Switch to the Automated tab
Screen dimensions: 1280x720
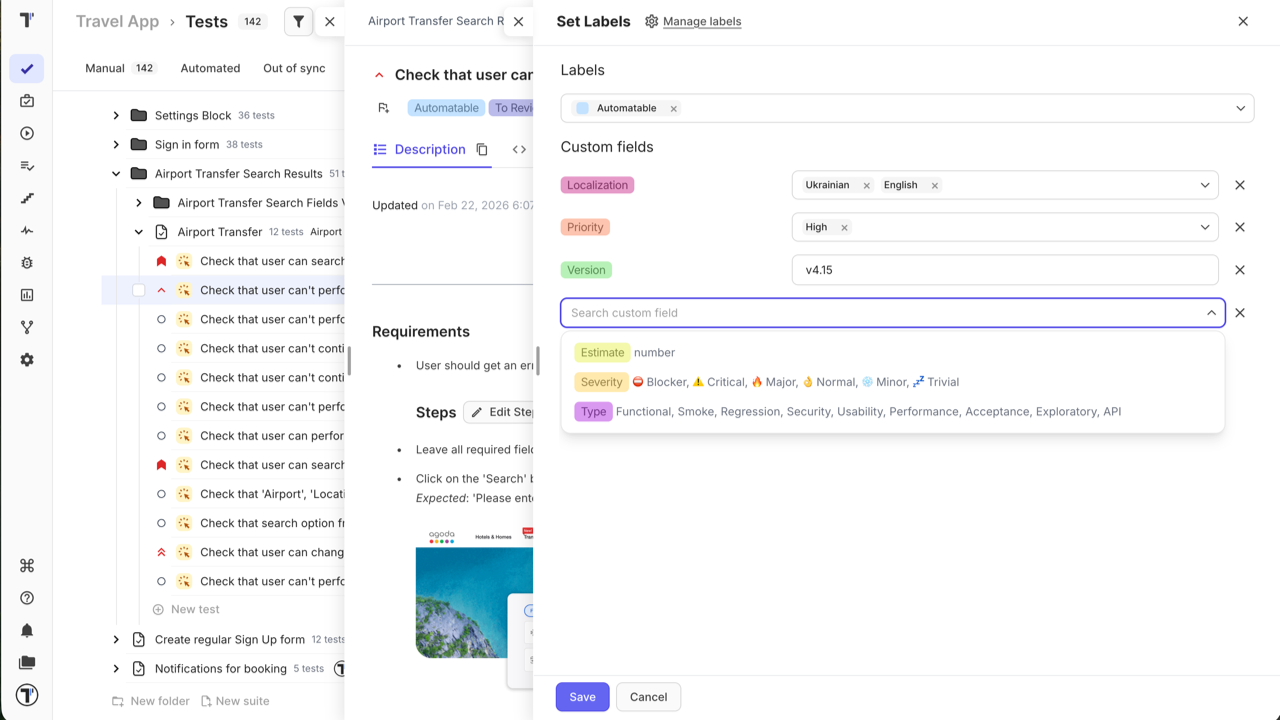coord(210,68)
